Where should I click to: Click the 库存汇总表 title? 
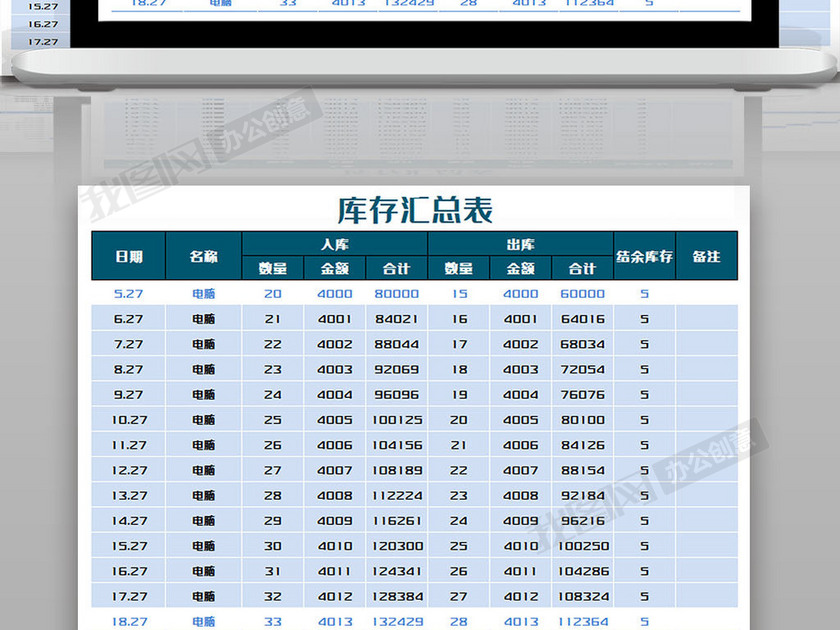[x=415, y=210]
